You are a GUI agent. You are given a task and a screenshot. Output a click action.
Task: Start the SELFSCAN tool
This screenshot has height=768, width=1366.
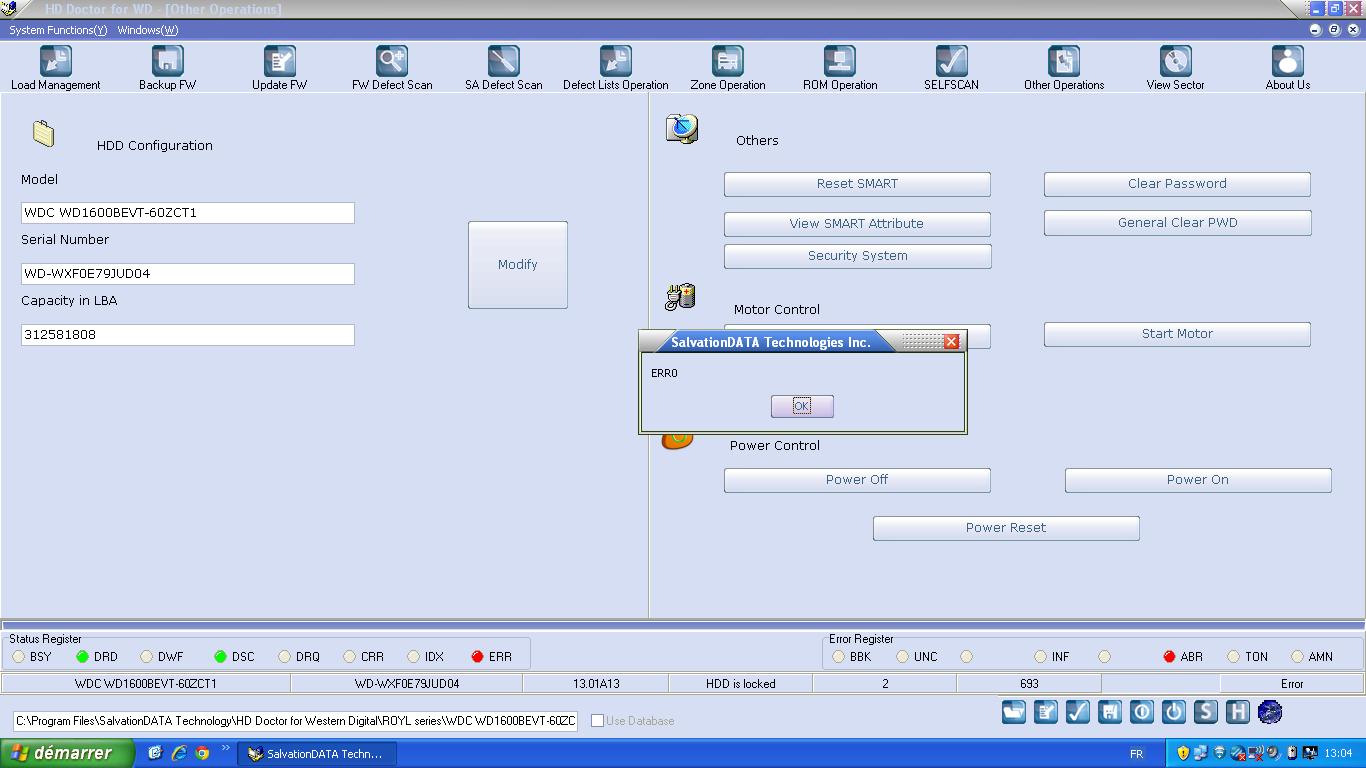[952, 68]
